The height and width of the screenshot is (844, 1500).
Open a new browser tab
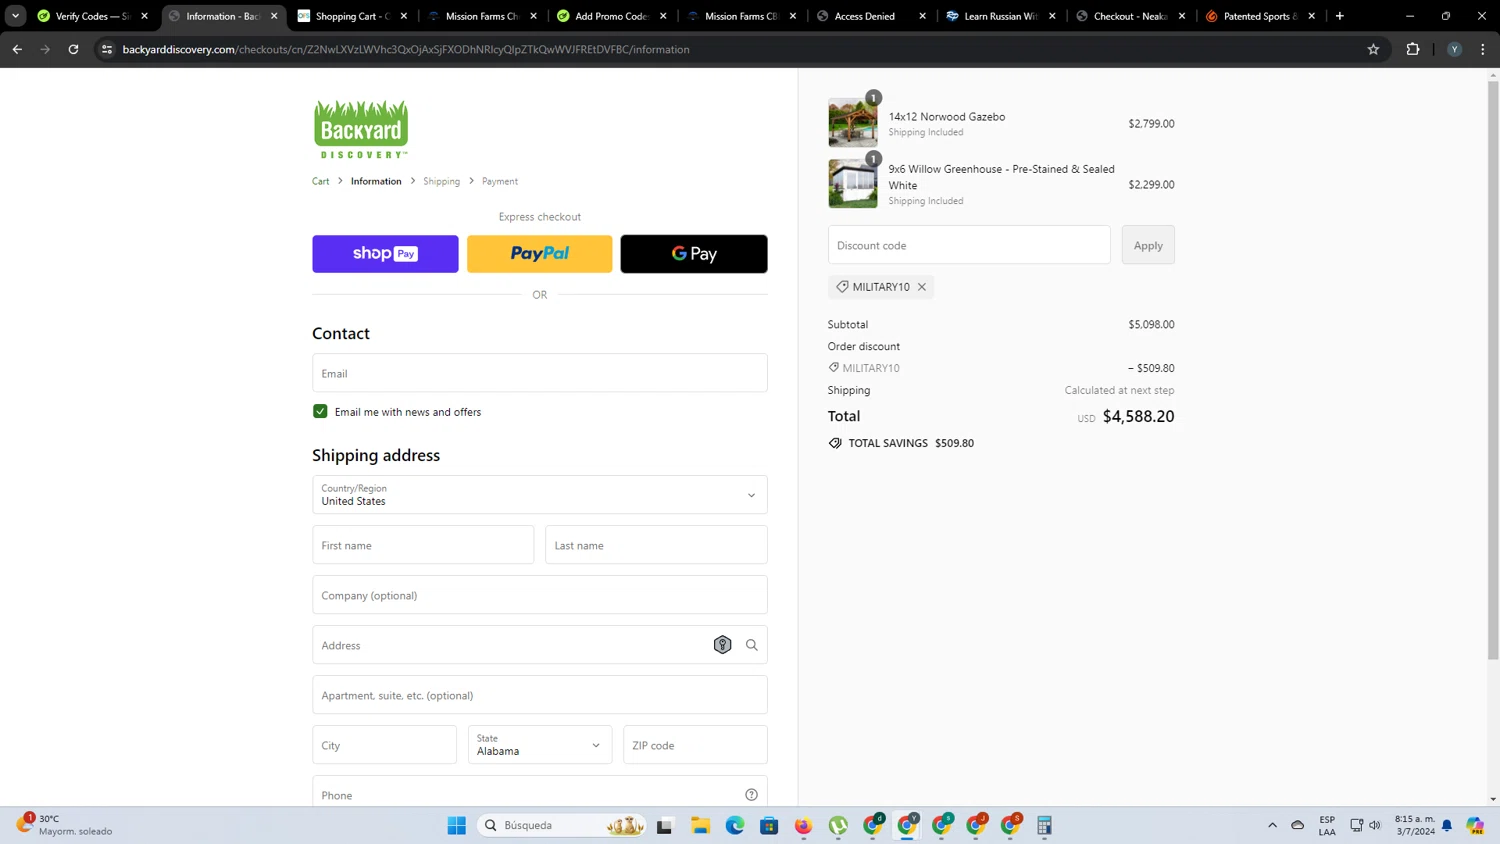1340,16
